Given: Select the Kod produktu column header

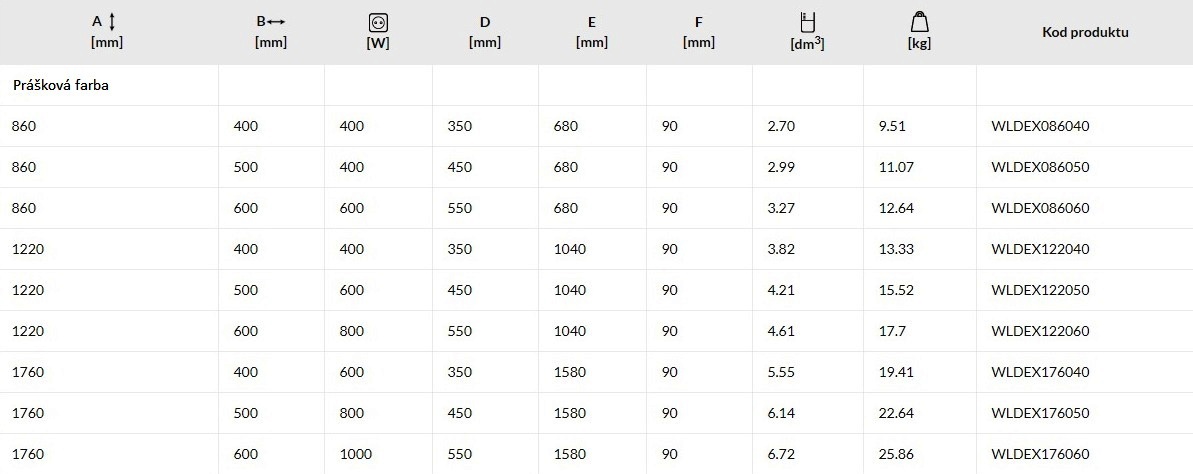Looking at the screenshot, I should 1085,32.
